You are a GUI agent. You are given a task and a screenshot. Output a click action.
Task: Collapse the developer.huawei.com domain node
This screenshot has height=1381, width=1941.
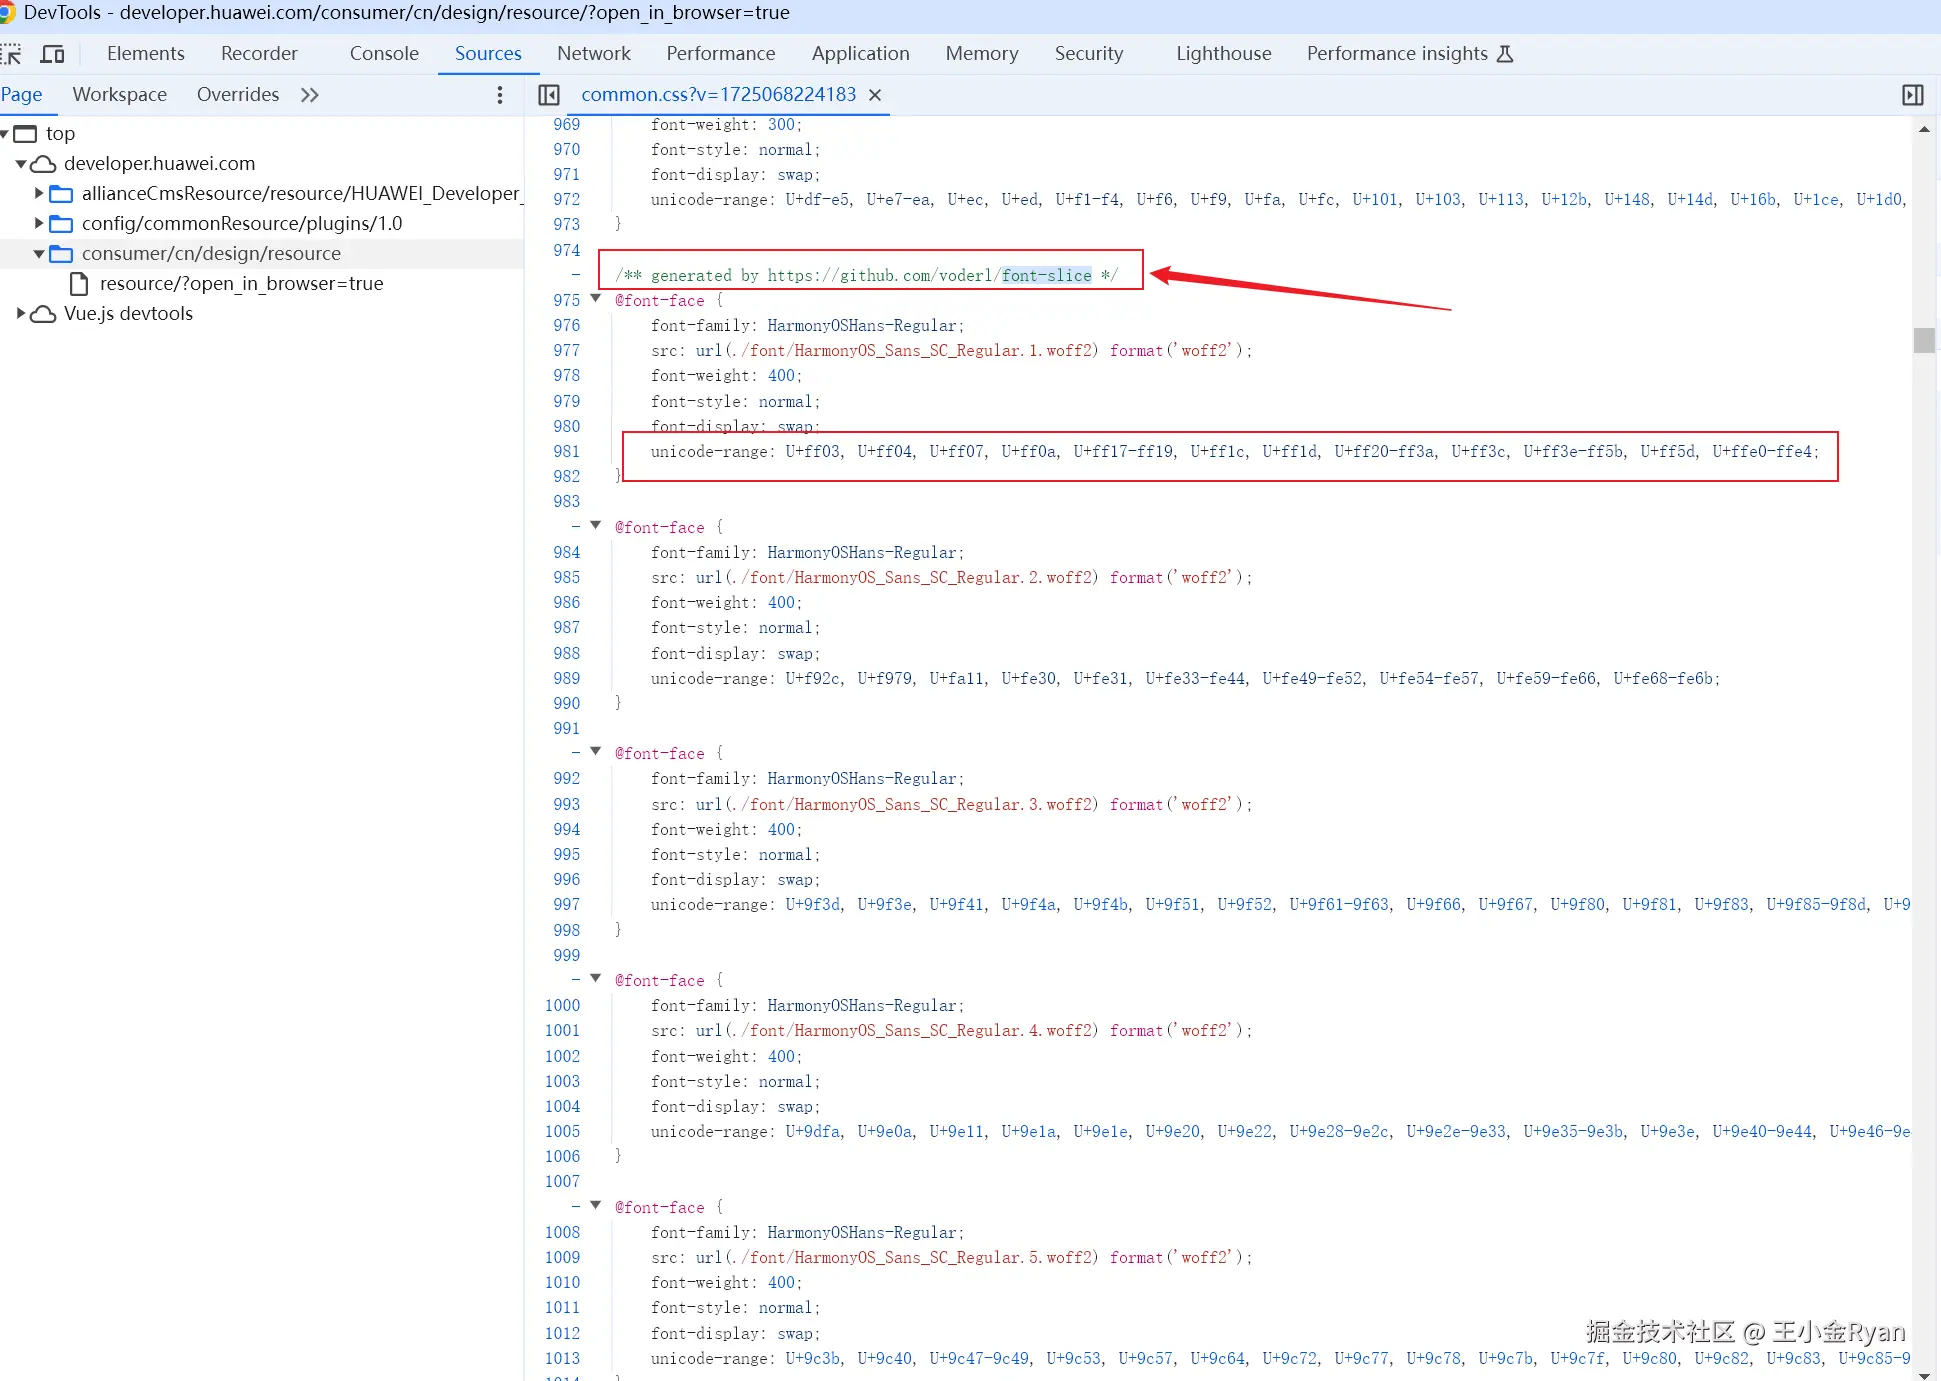coord(21,164)
